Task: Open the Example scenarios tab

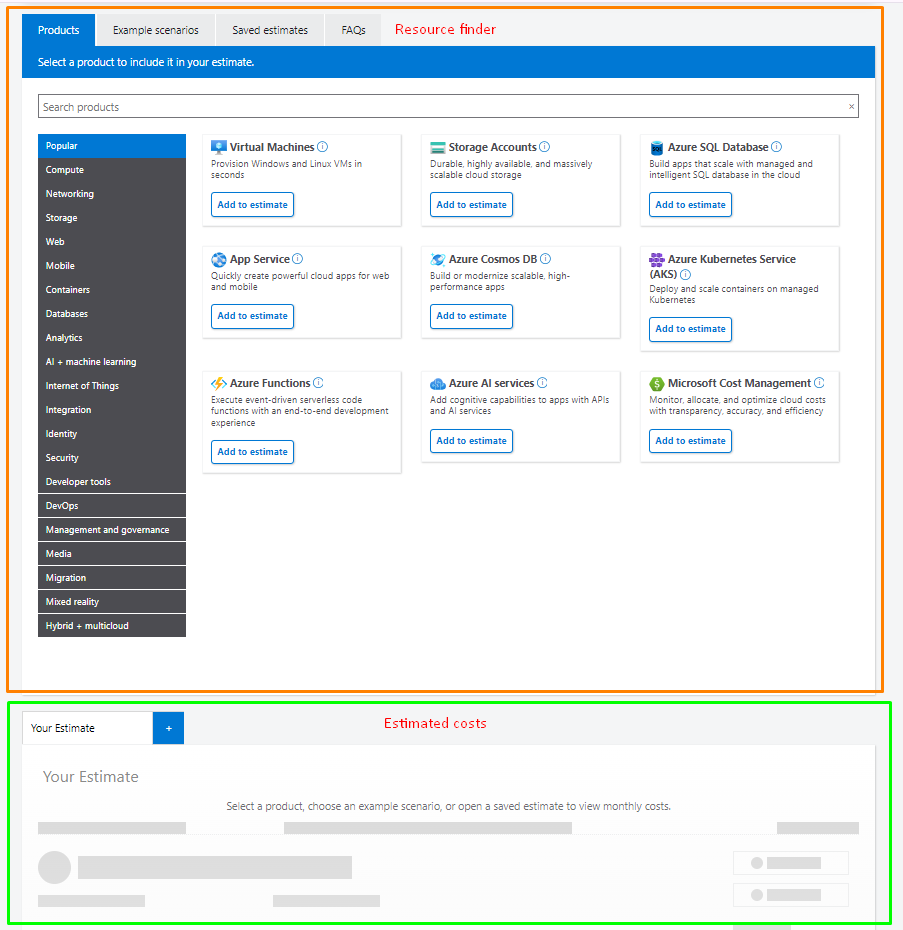Action: 155,30
